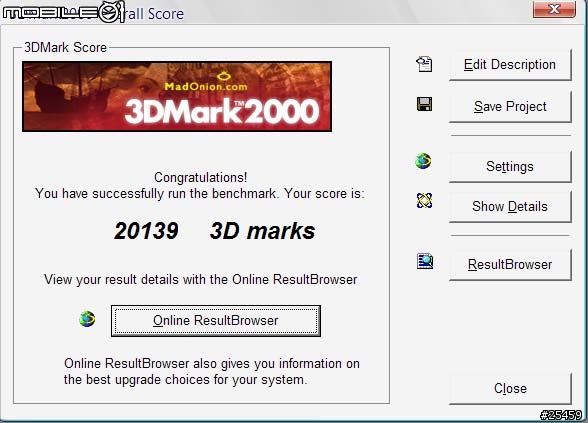Click the atom icon beside Show Details
This screenshot has width=588, height=423.
[424, 200]
